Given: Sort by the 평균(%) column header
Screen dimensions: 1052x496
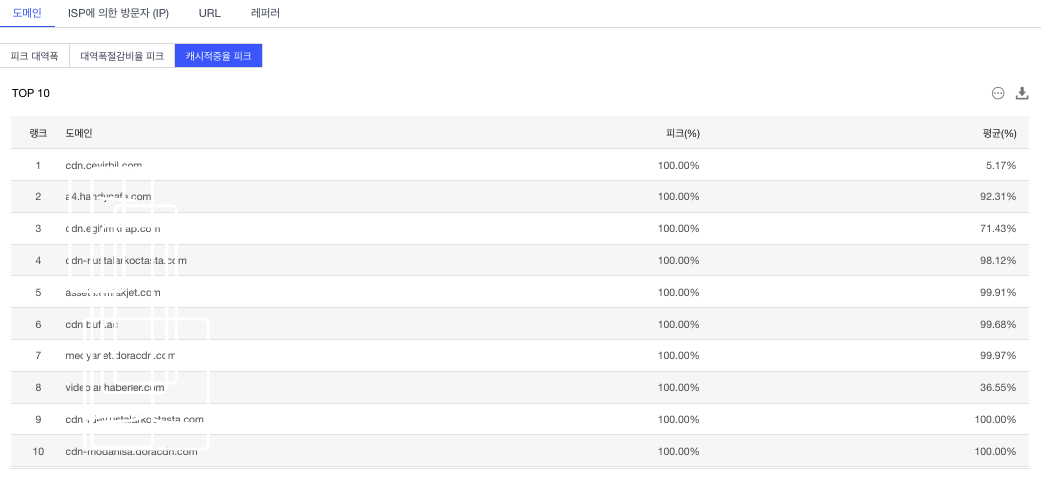Looking at the screenshot, I should point(999,133).
